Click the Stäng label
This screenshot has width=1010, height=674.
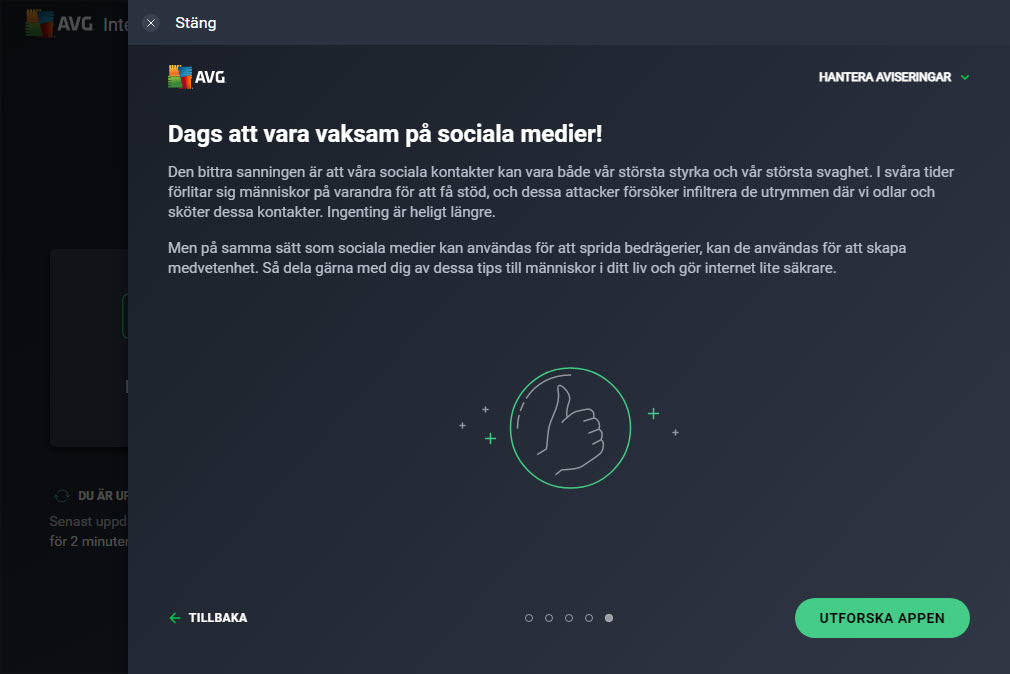196,23
